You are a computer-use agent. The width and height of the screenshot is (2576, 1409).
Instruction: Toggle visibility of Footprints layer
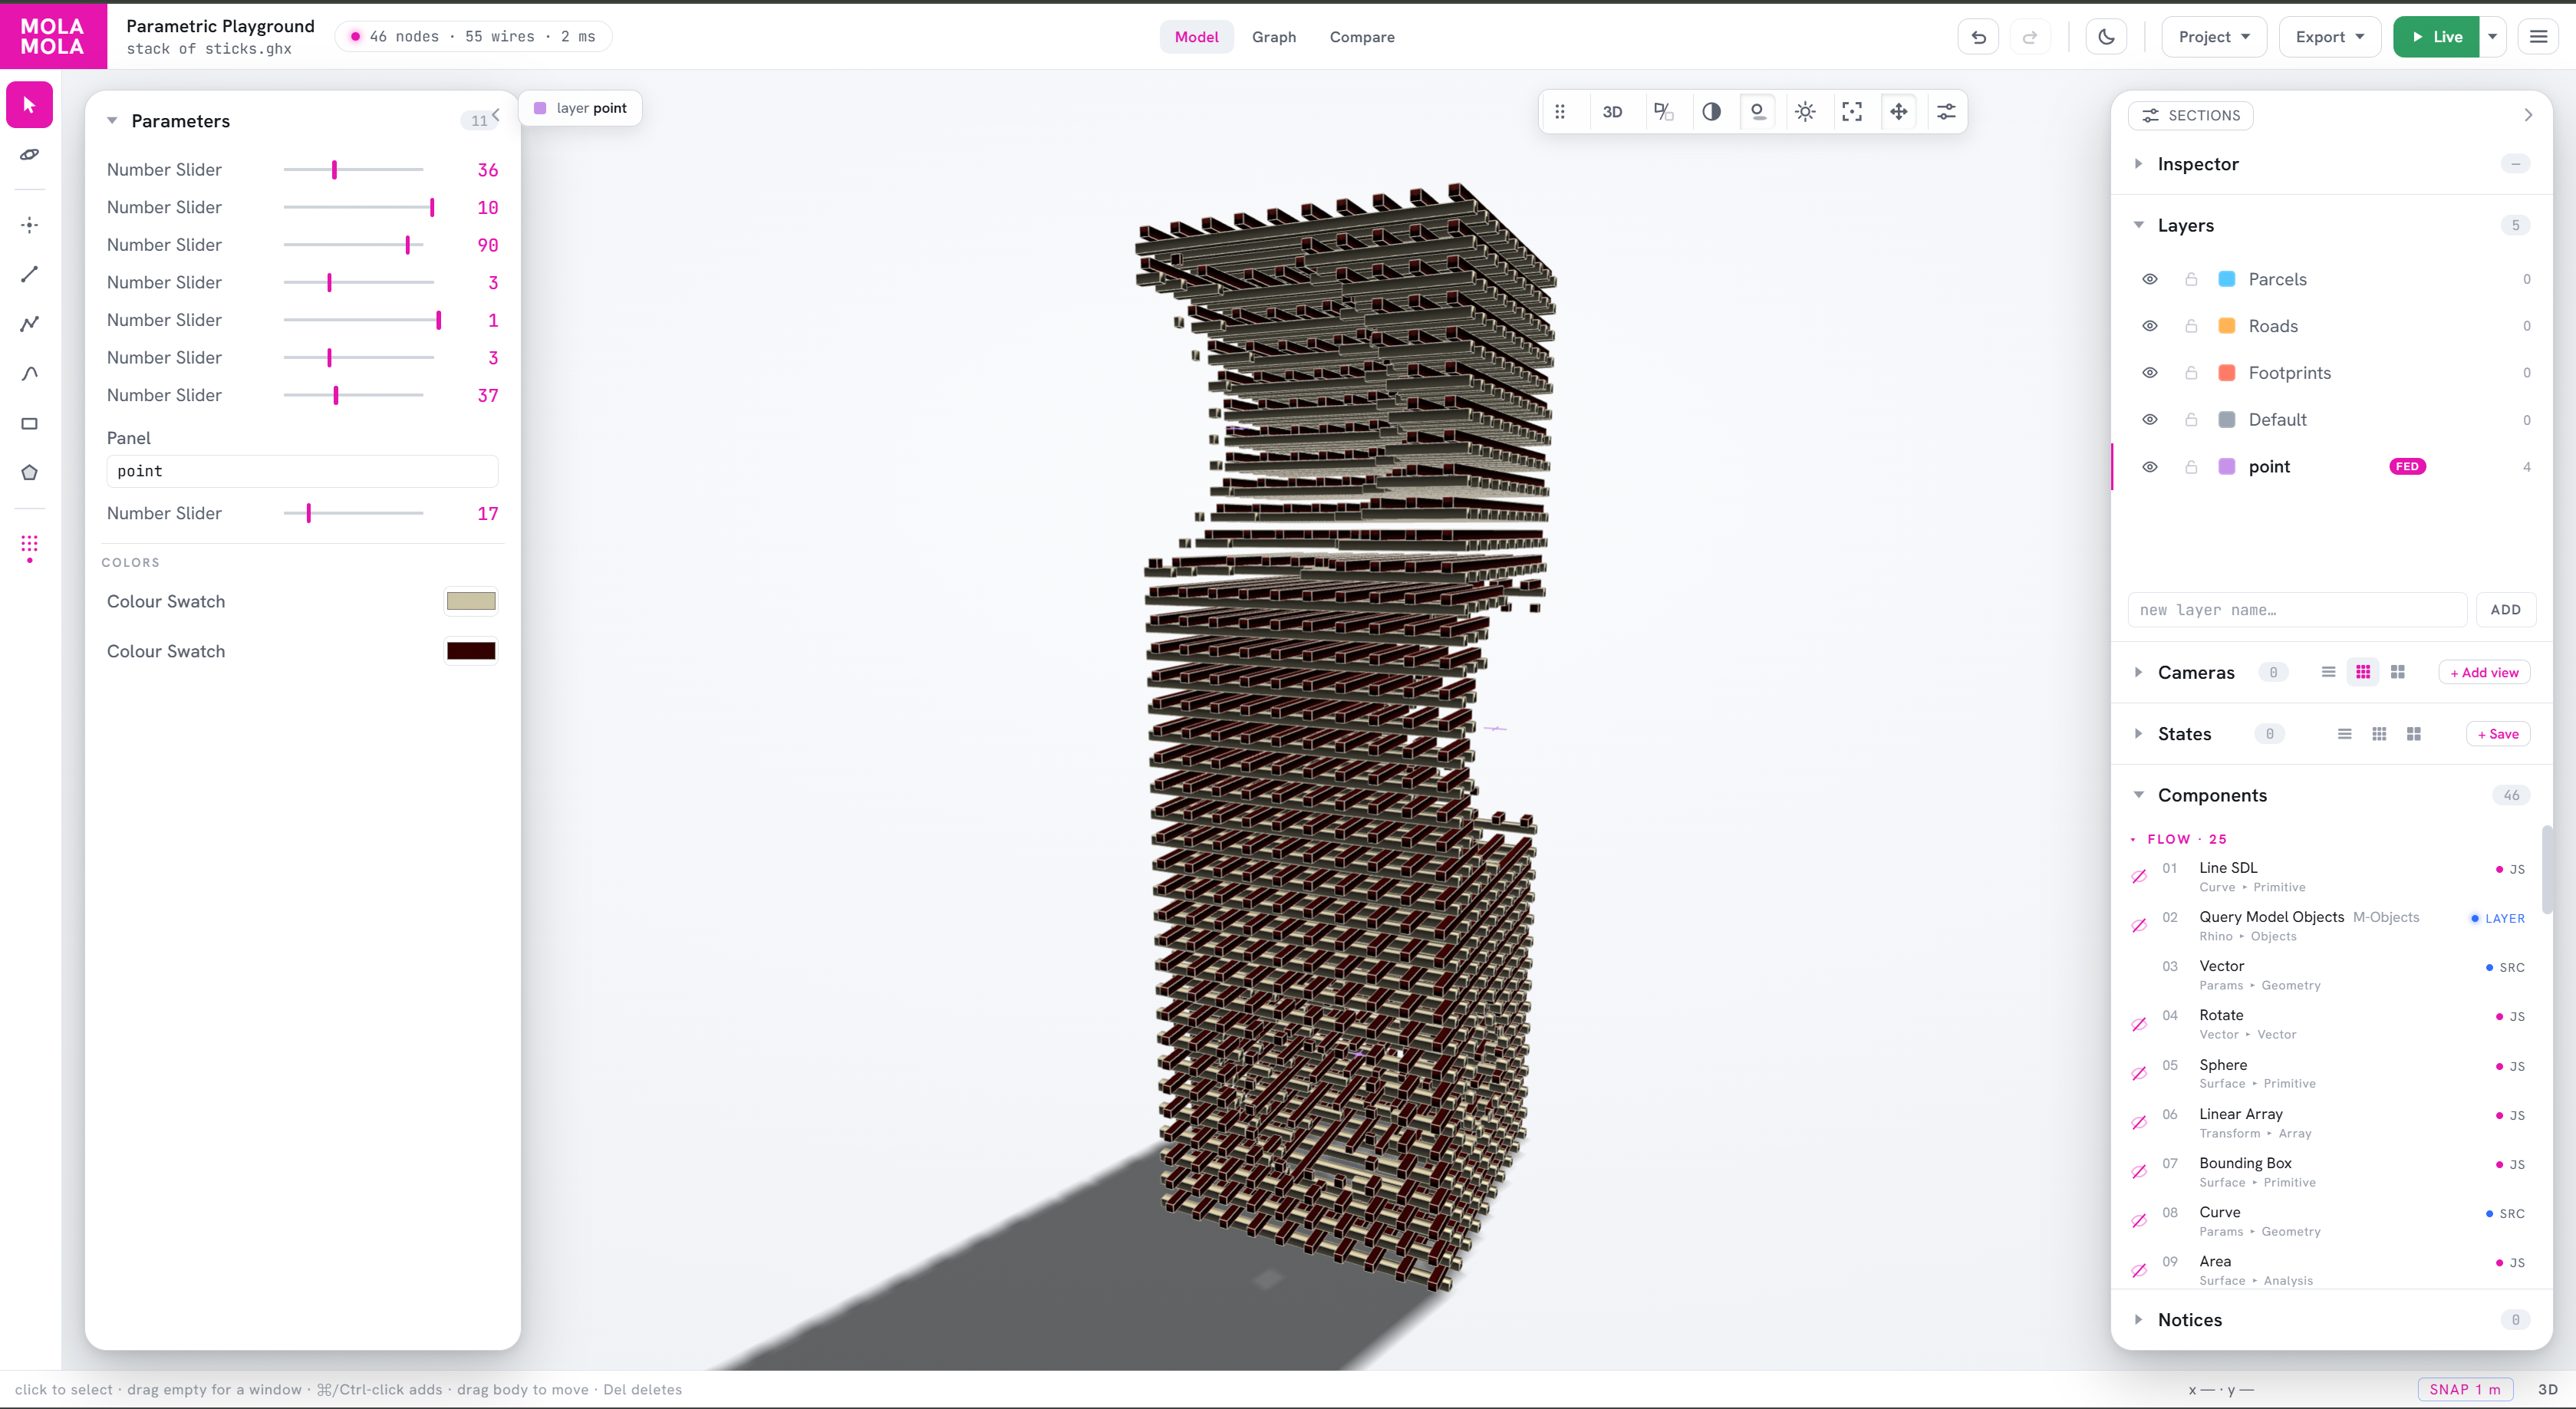coord(2150,373)
